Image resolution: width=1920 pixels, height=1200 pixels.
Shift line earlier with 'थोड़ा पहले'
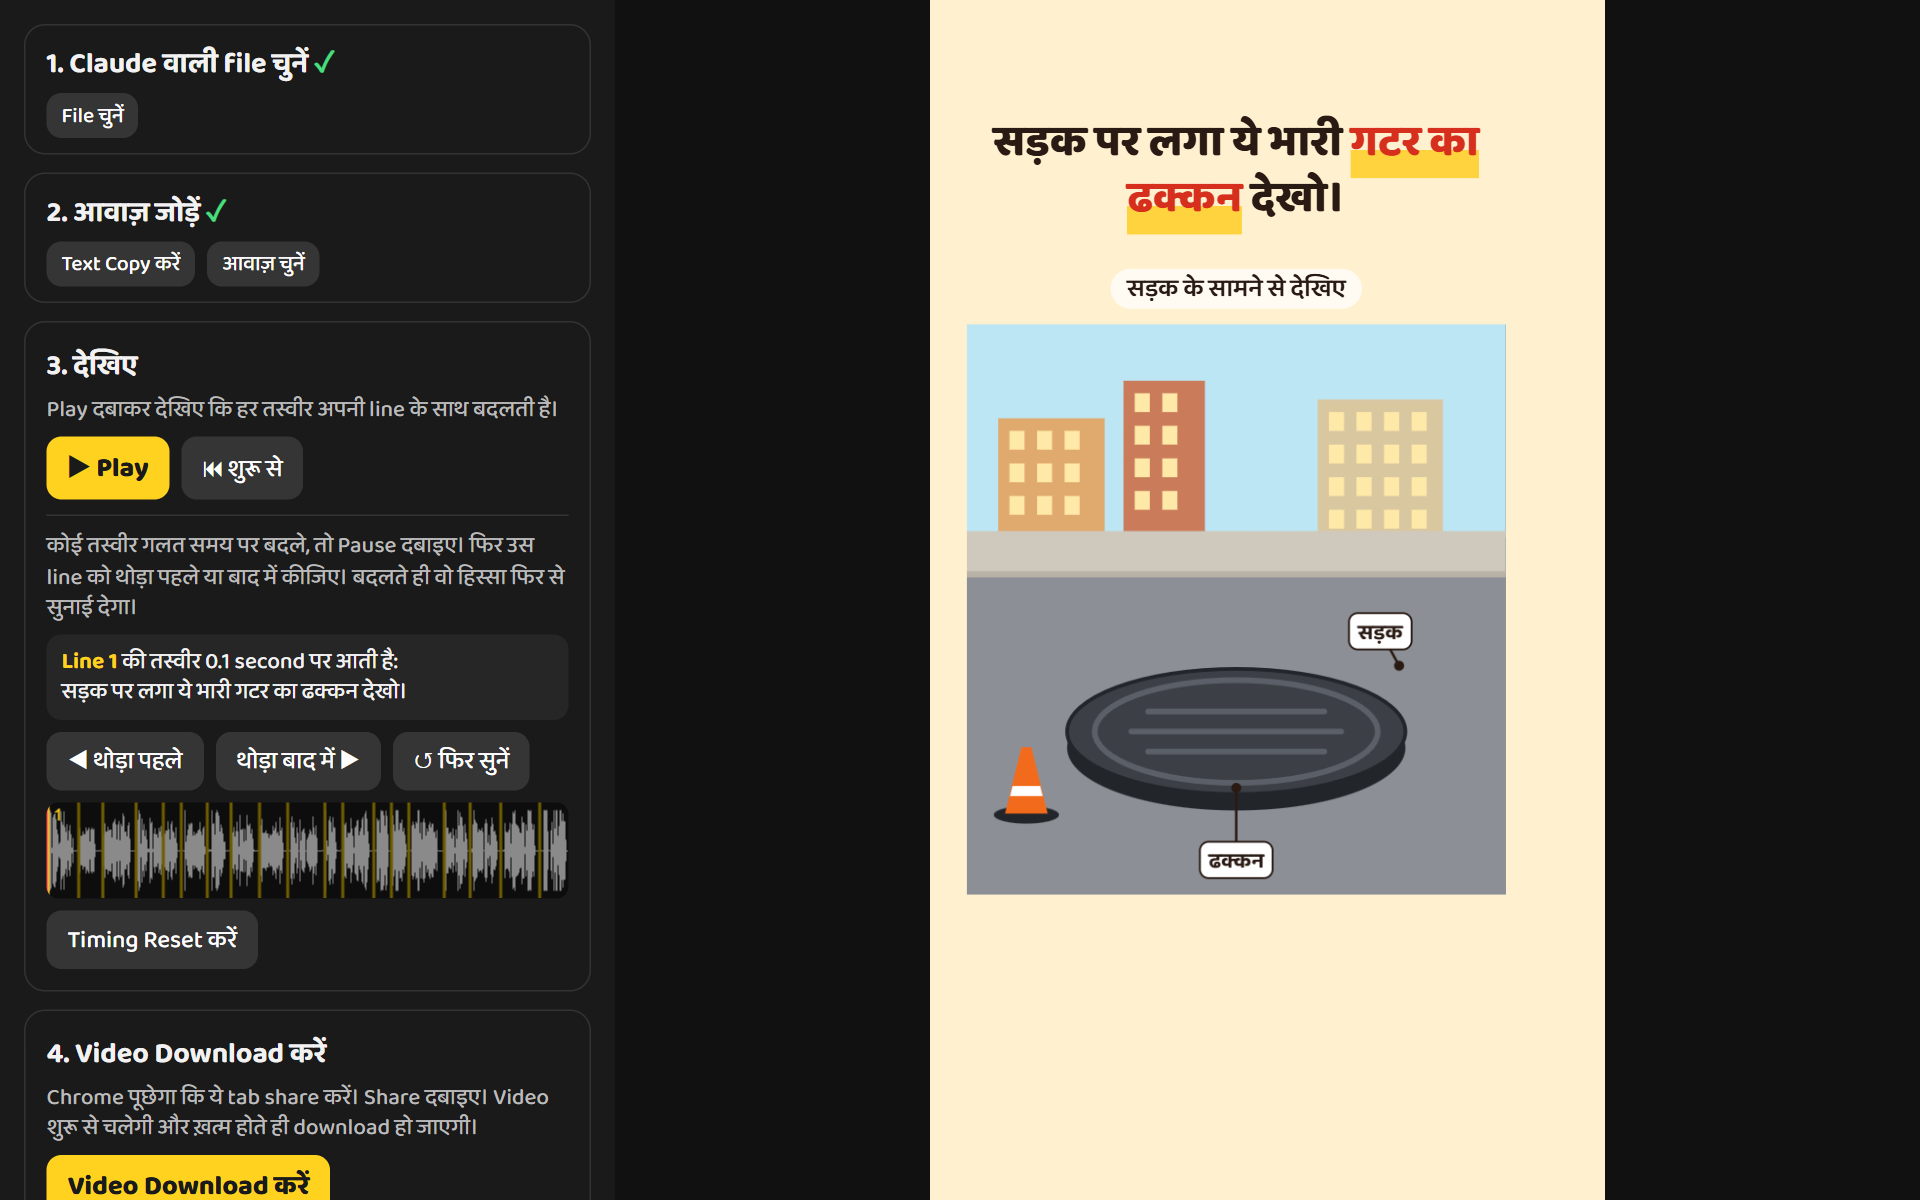(x=125, y=761)
